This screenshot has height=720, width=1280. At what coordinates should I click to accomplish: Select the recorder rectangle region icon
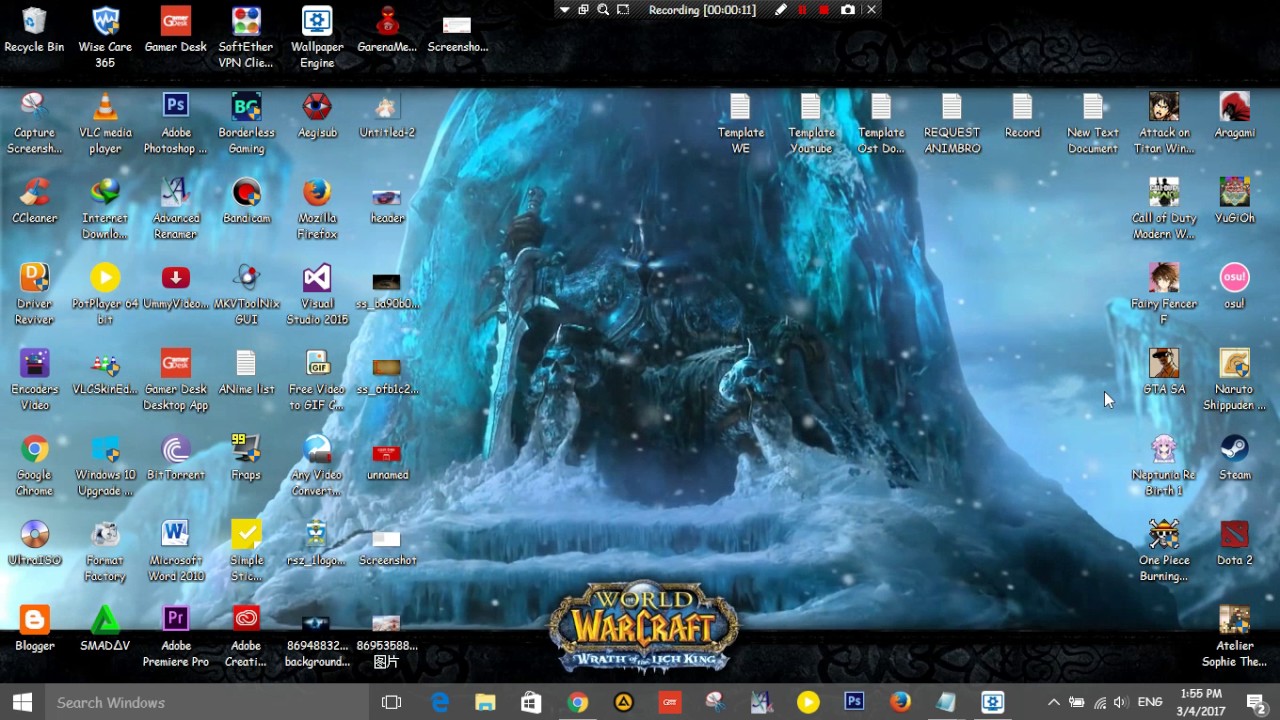(623, 9)
